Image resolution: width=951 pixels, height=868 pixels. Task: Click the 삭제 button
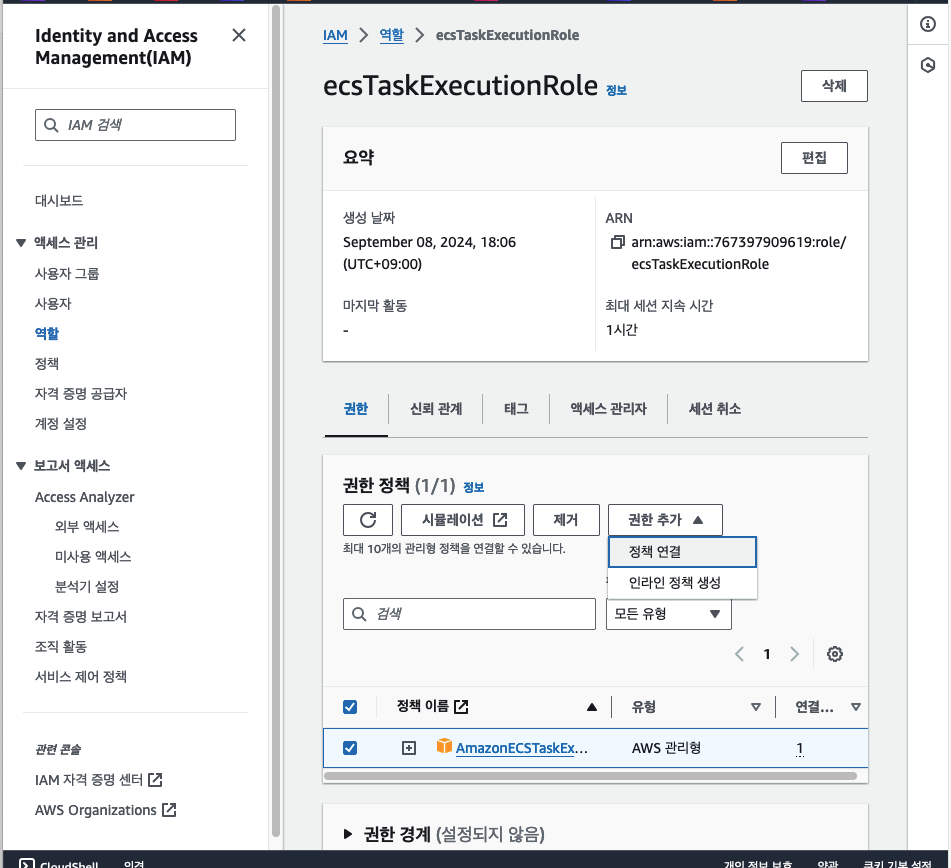834,86
